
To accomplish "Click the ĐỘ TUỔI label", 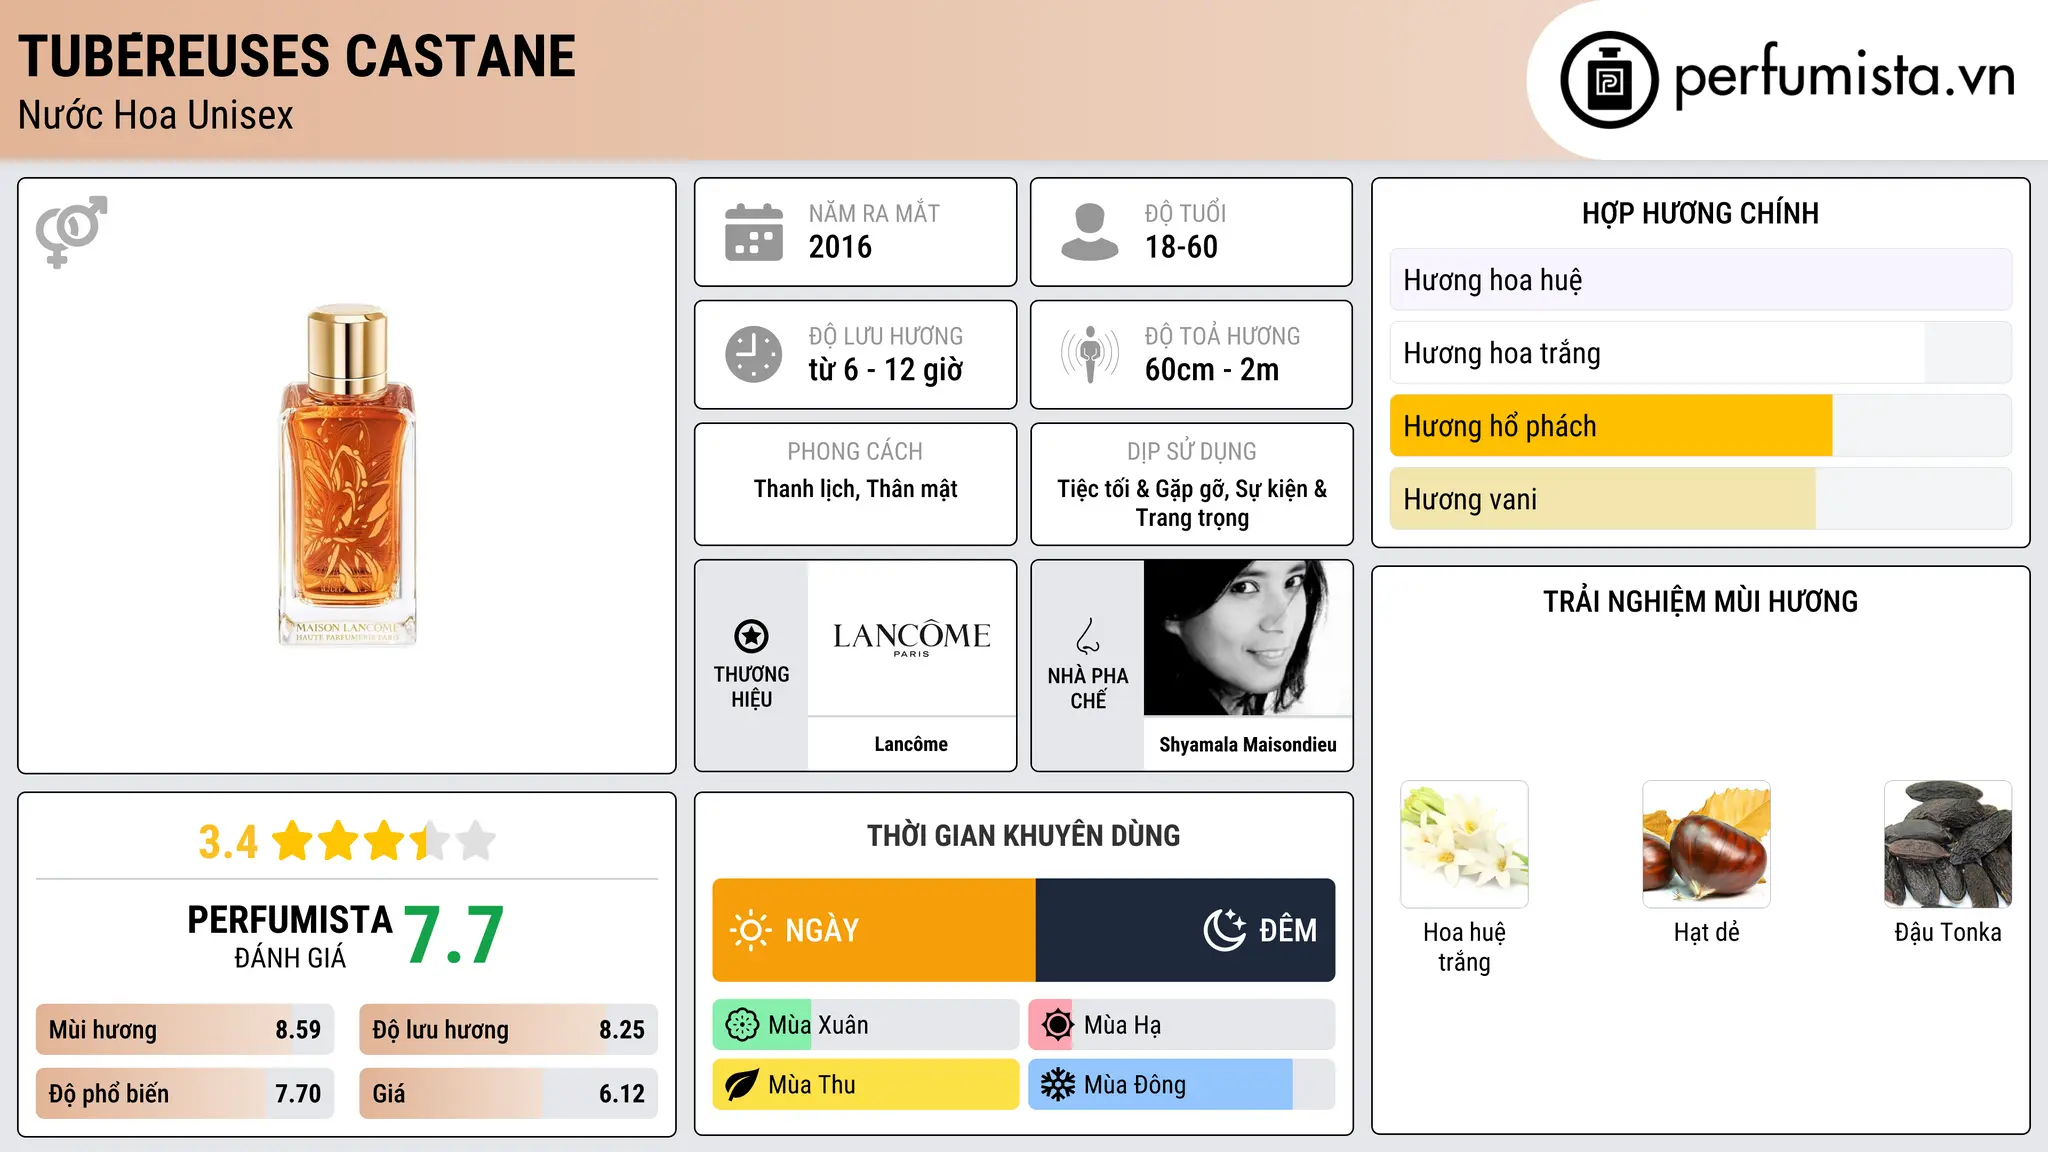I will tap(1186, 214).
